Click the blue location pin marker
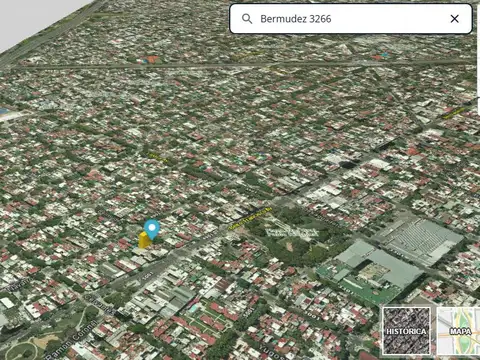The width and height of the screenshot is (480, 360). (152, 229)
